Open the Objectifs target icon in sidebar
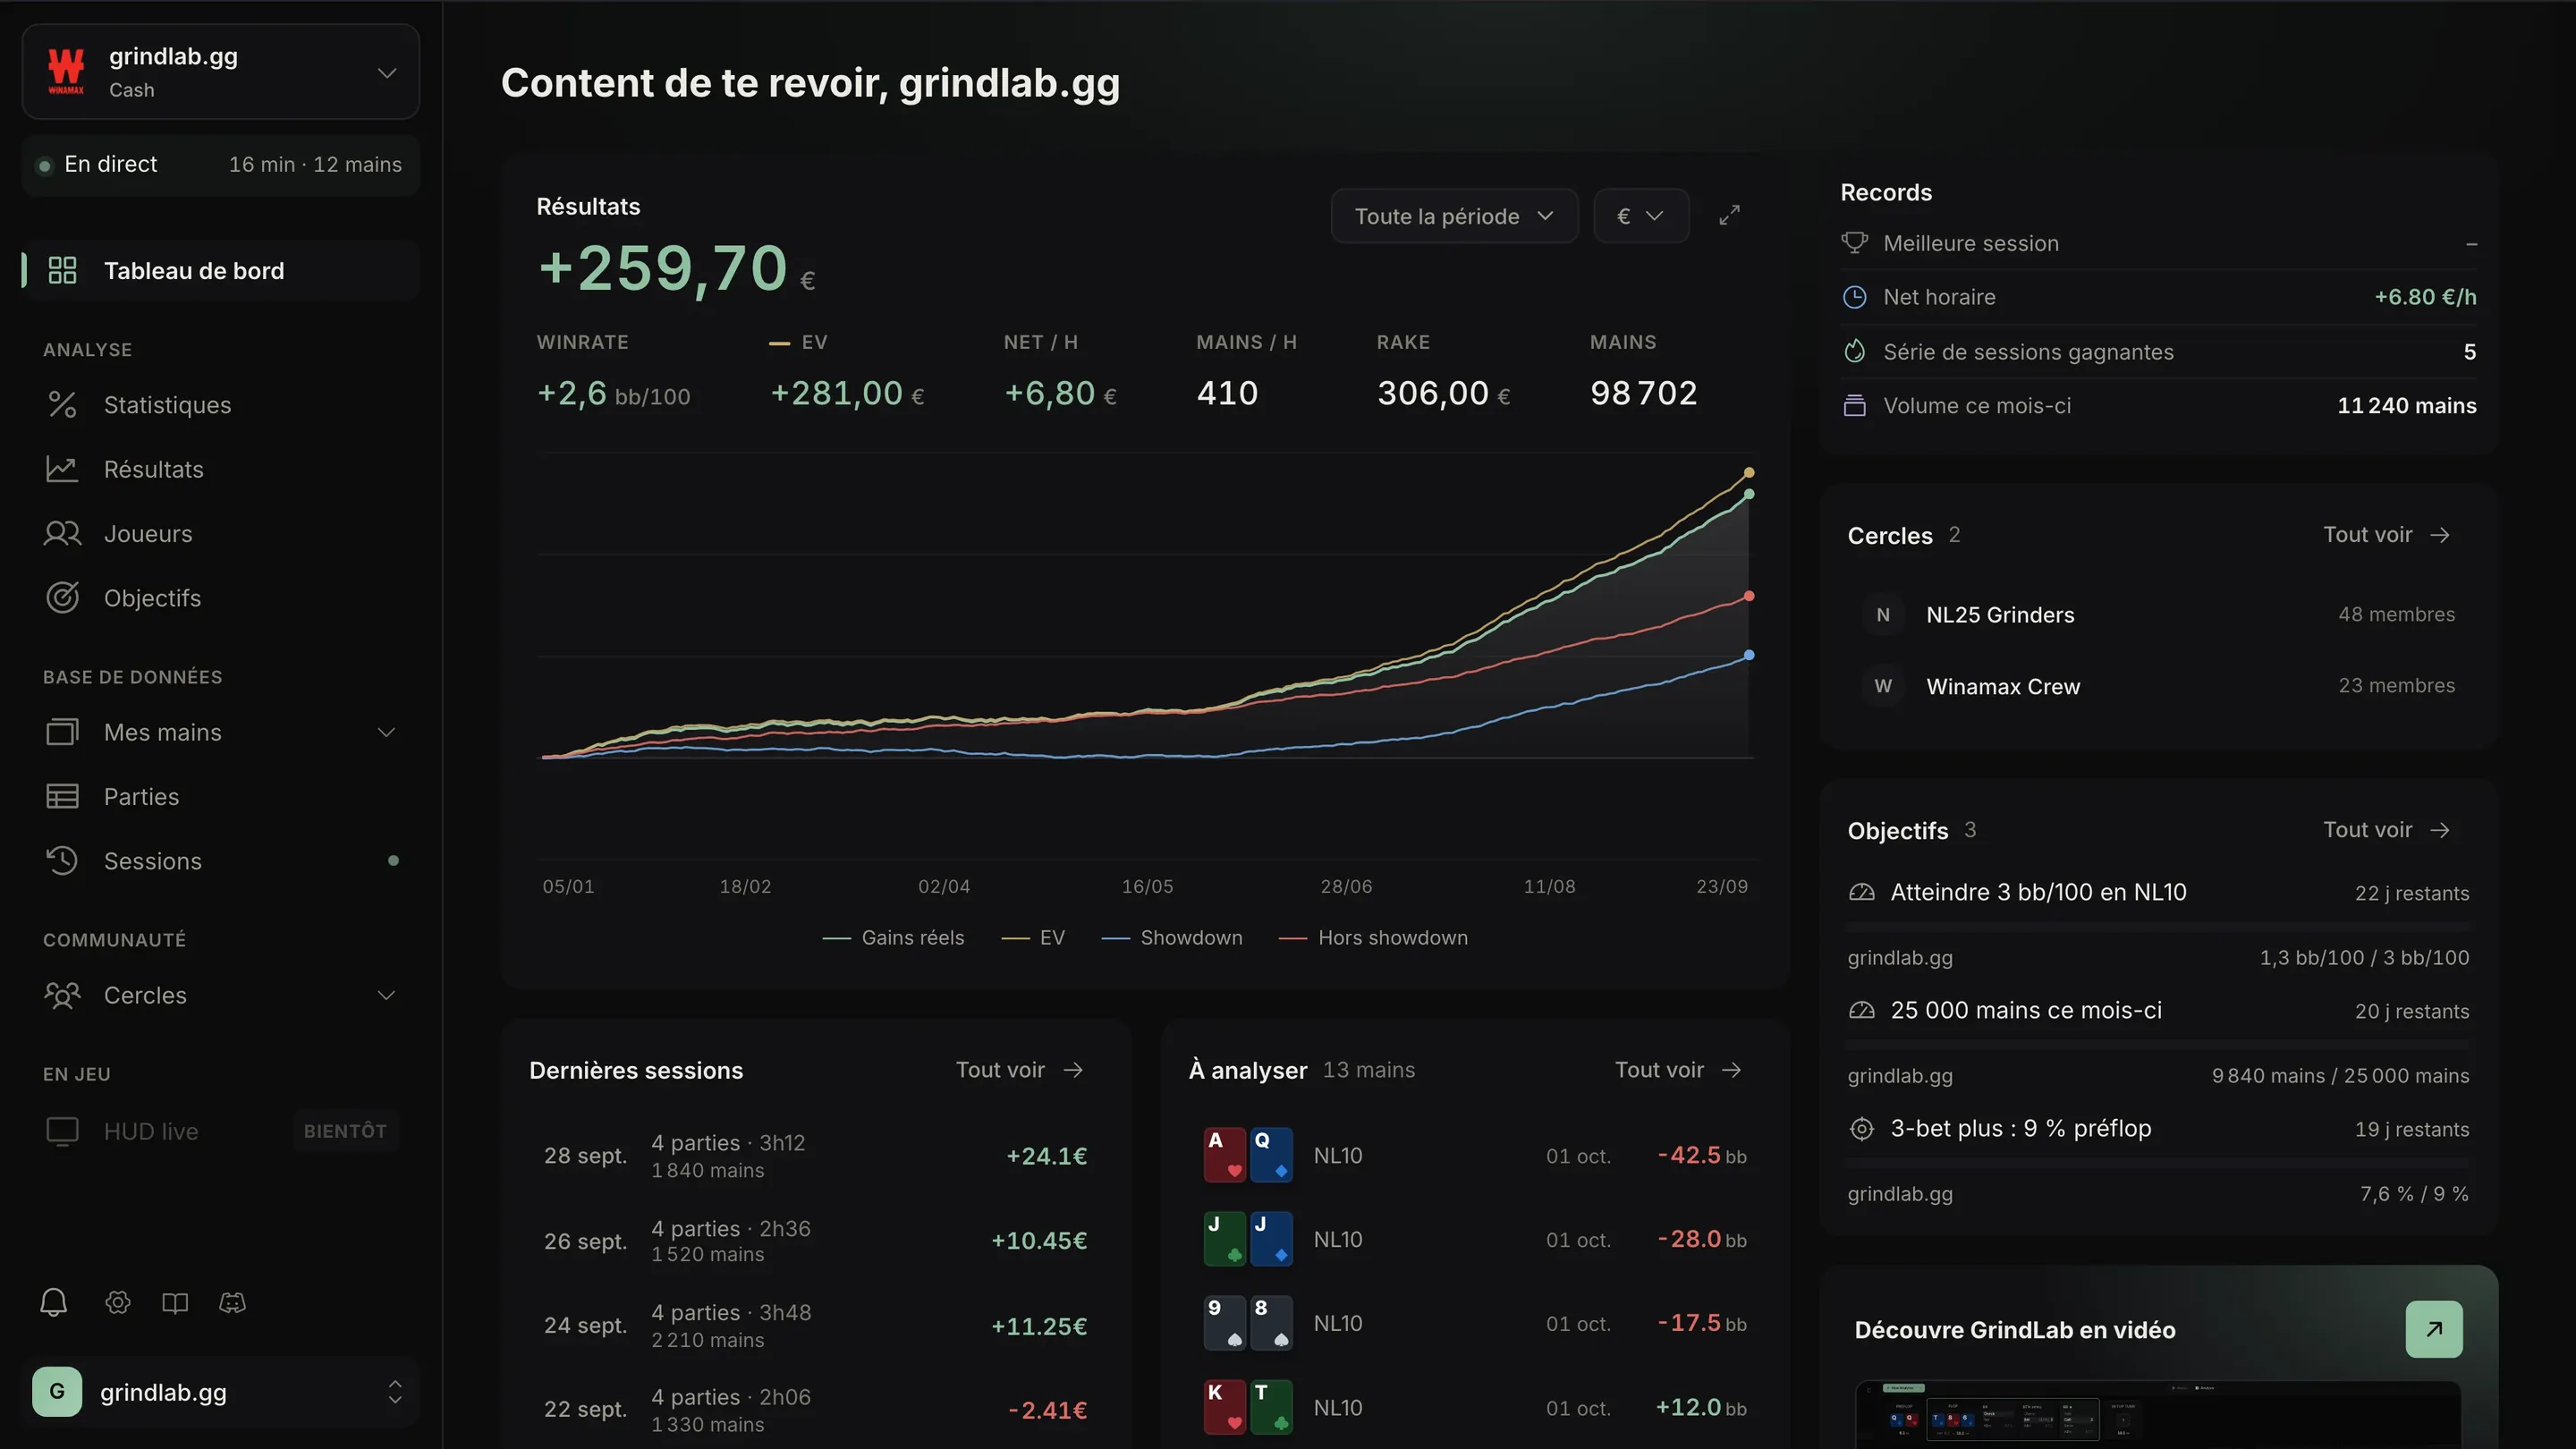 [x=62, y=598]
